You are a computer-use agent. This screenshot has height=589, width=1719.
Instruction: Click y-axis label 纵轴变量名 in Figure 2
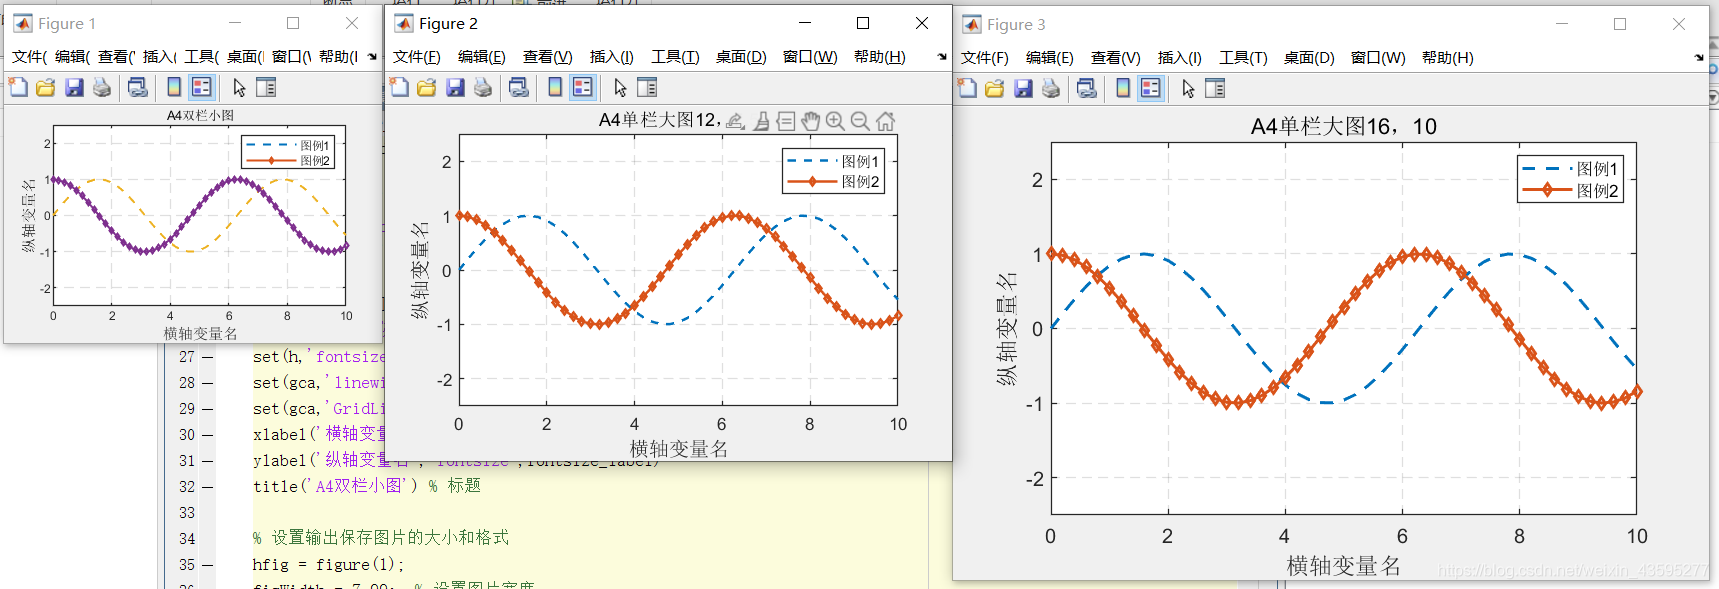click(420, 270)
